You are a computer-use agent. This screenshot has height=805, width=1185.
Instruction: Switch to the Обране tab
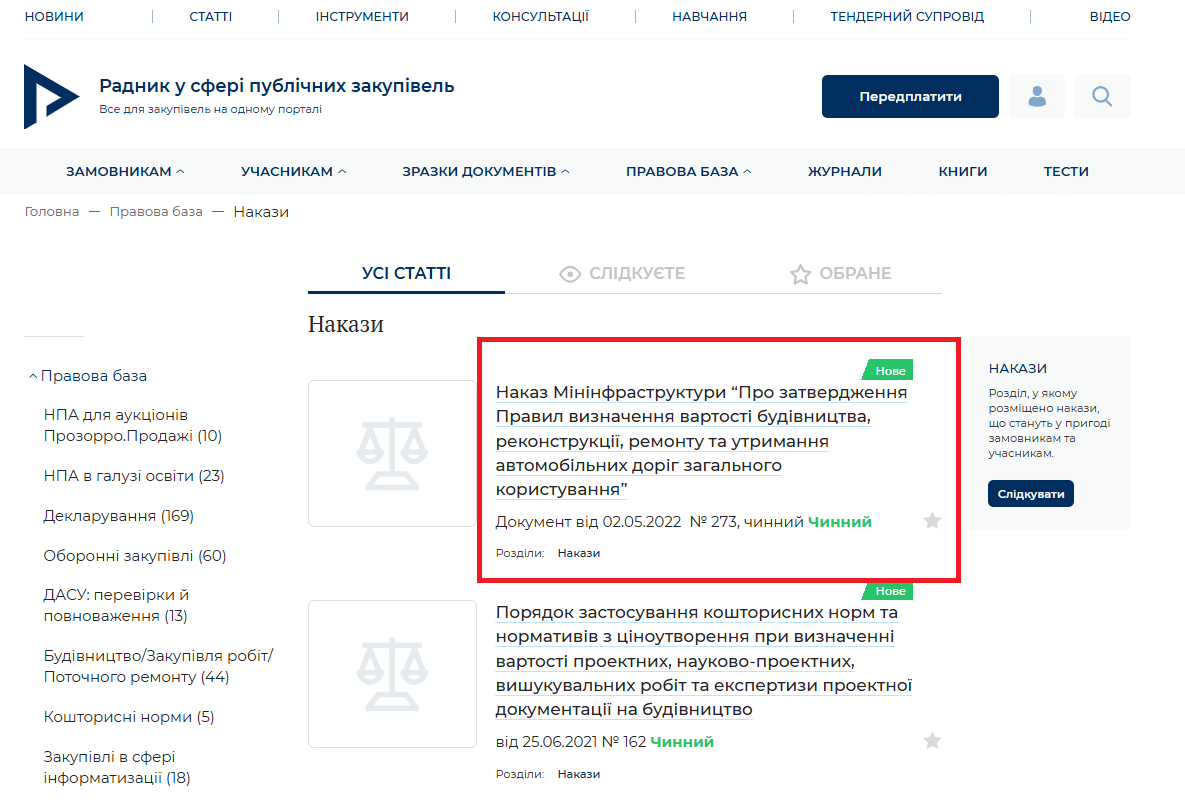click(x=840, y=273)
